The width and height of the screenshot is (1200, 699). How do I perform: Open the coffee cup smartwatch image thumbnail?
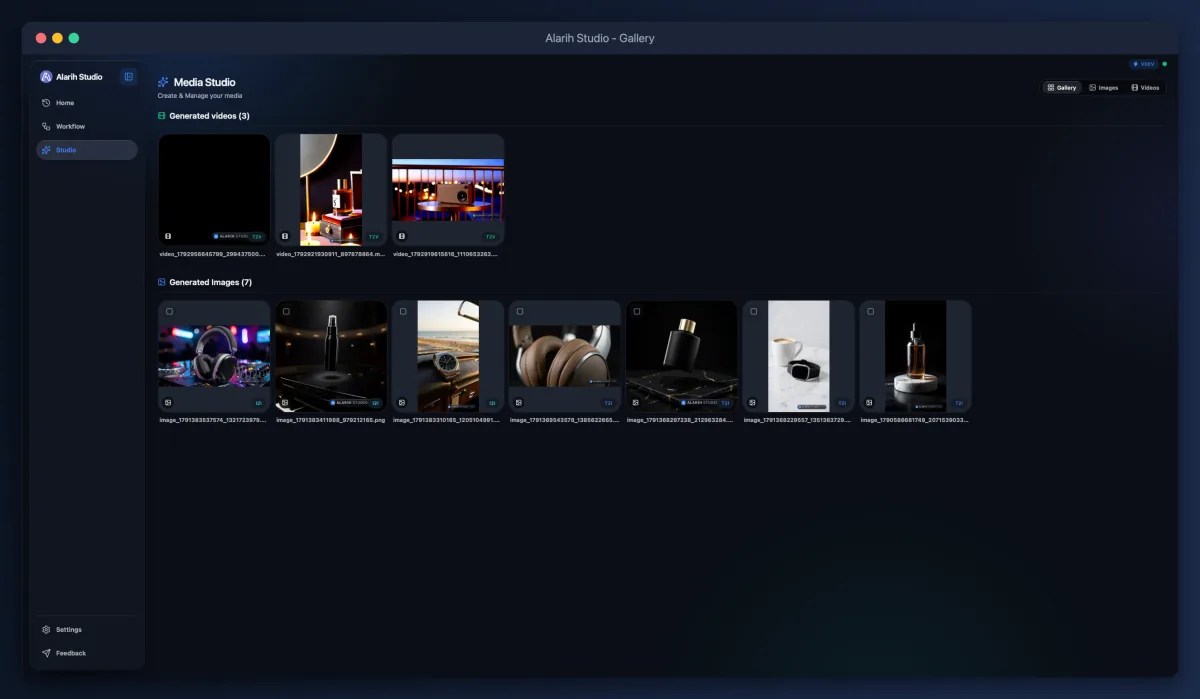coord(798,356)
